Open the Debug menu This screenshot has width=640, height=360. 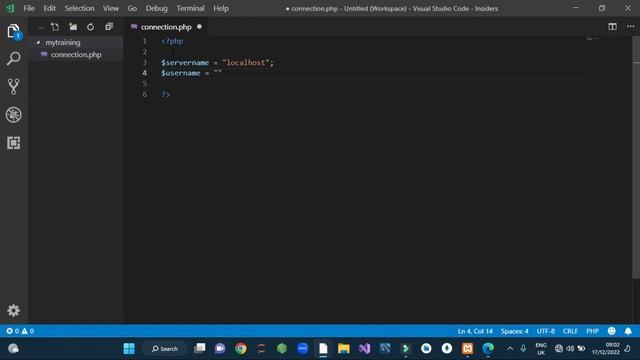pos(156,8)
